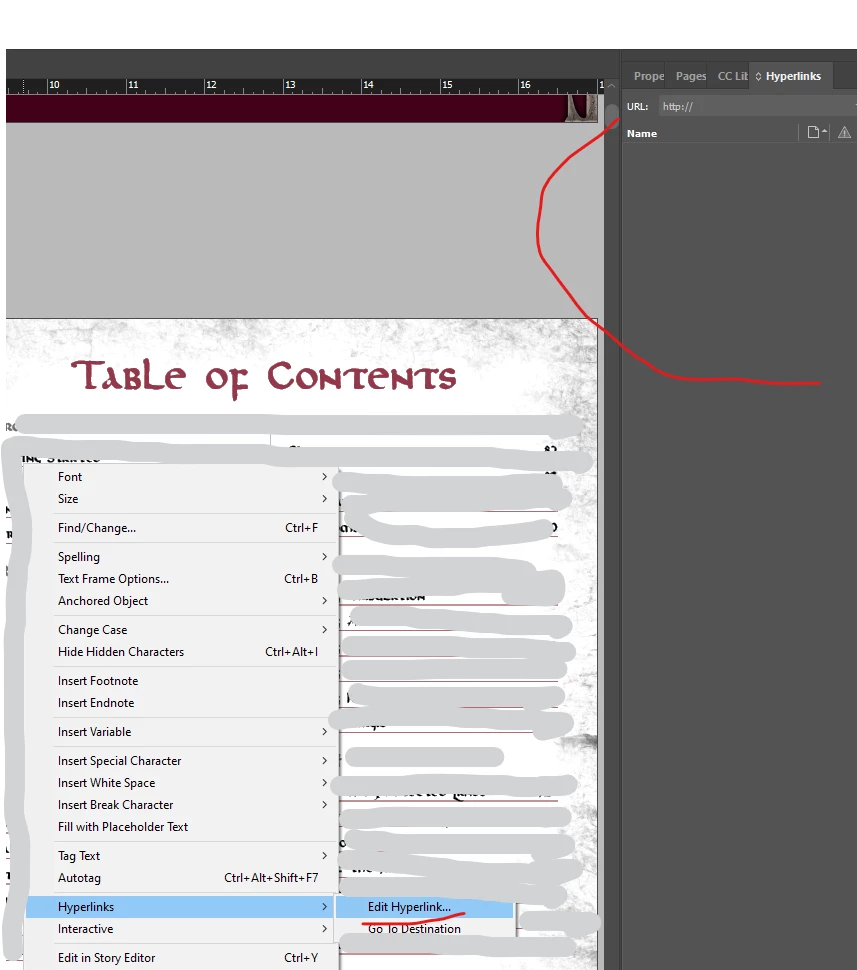857x970 pixels.
Task: Expand Insert Break Character submenu arrow
Action: 324,805
